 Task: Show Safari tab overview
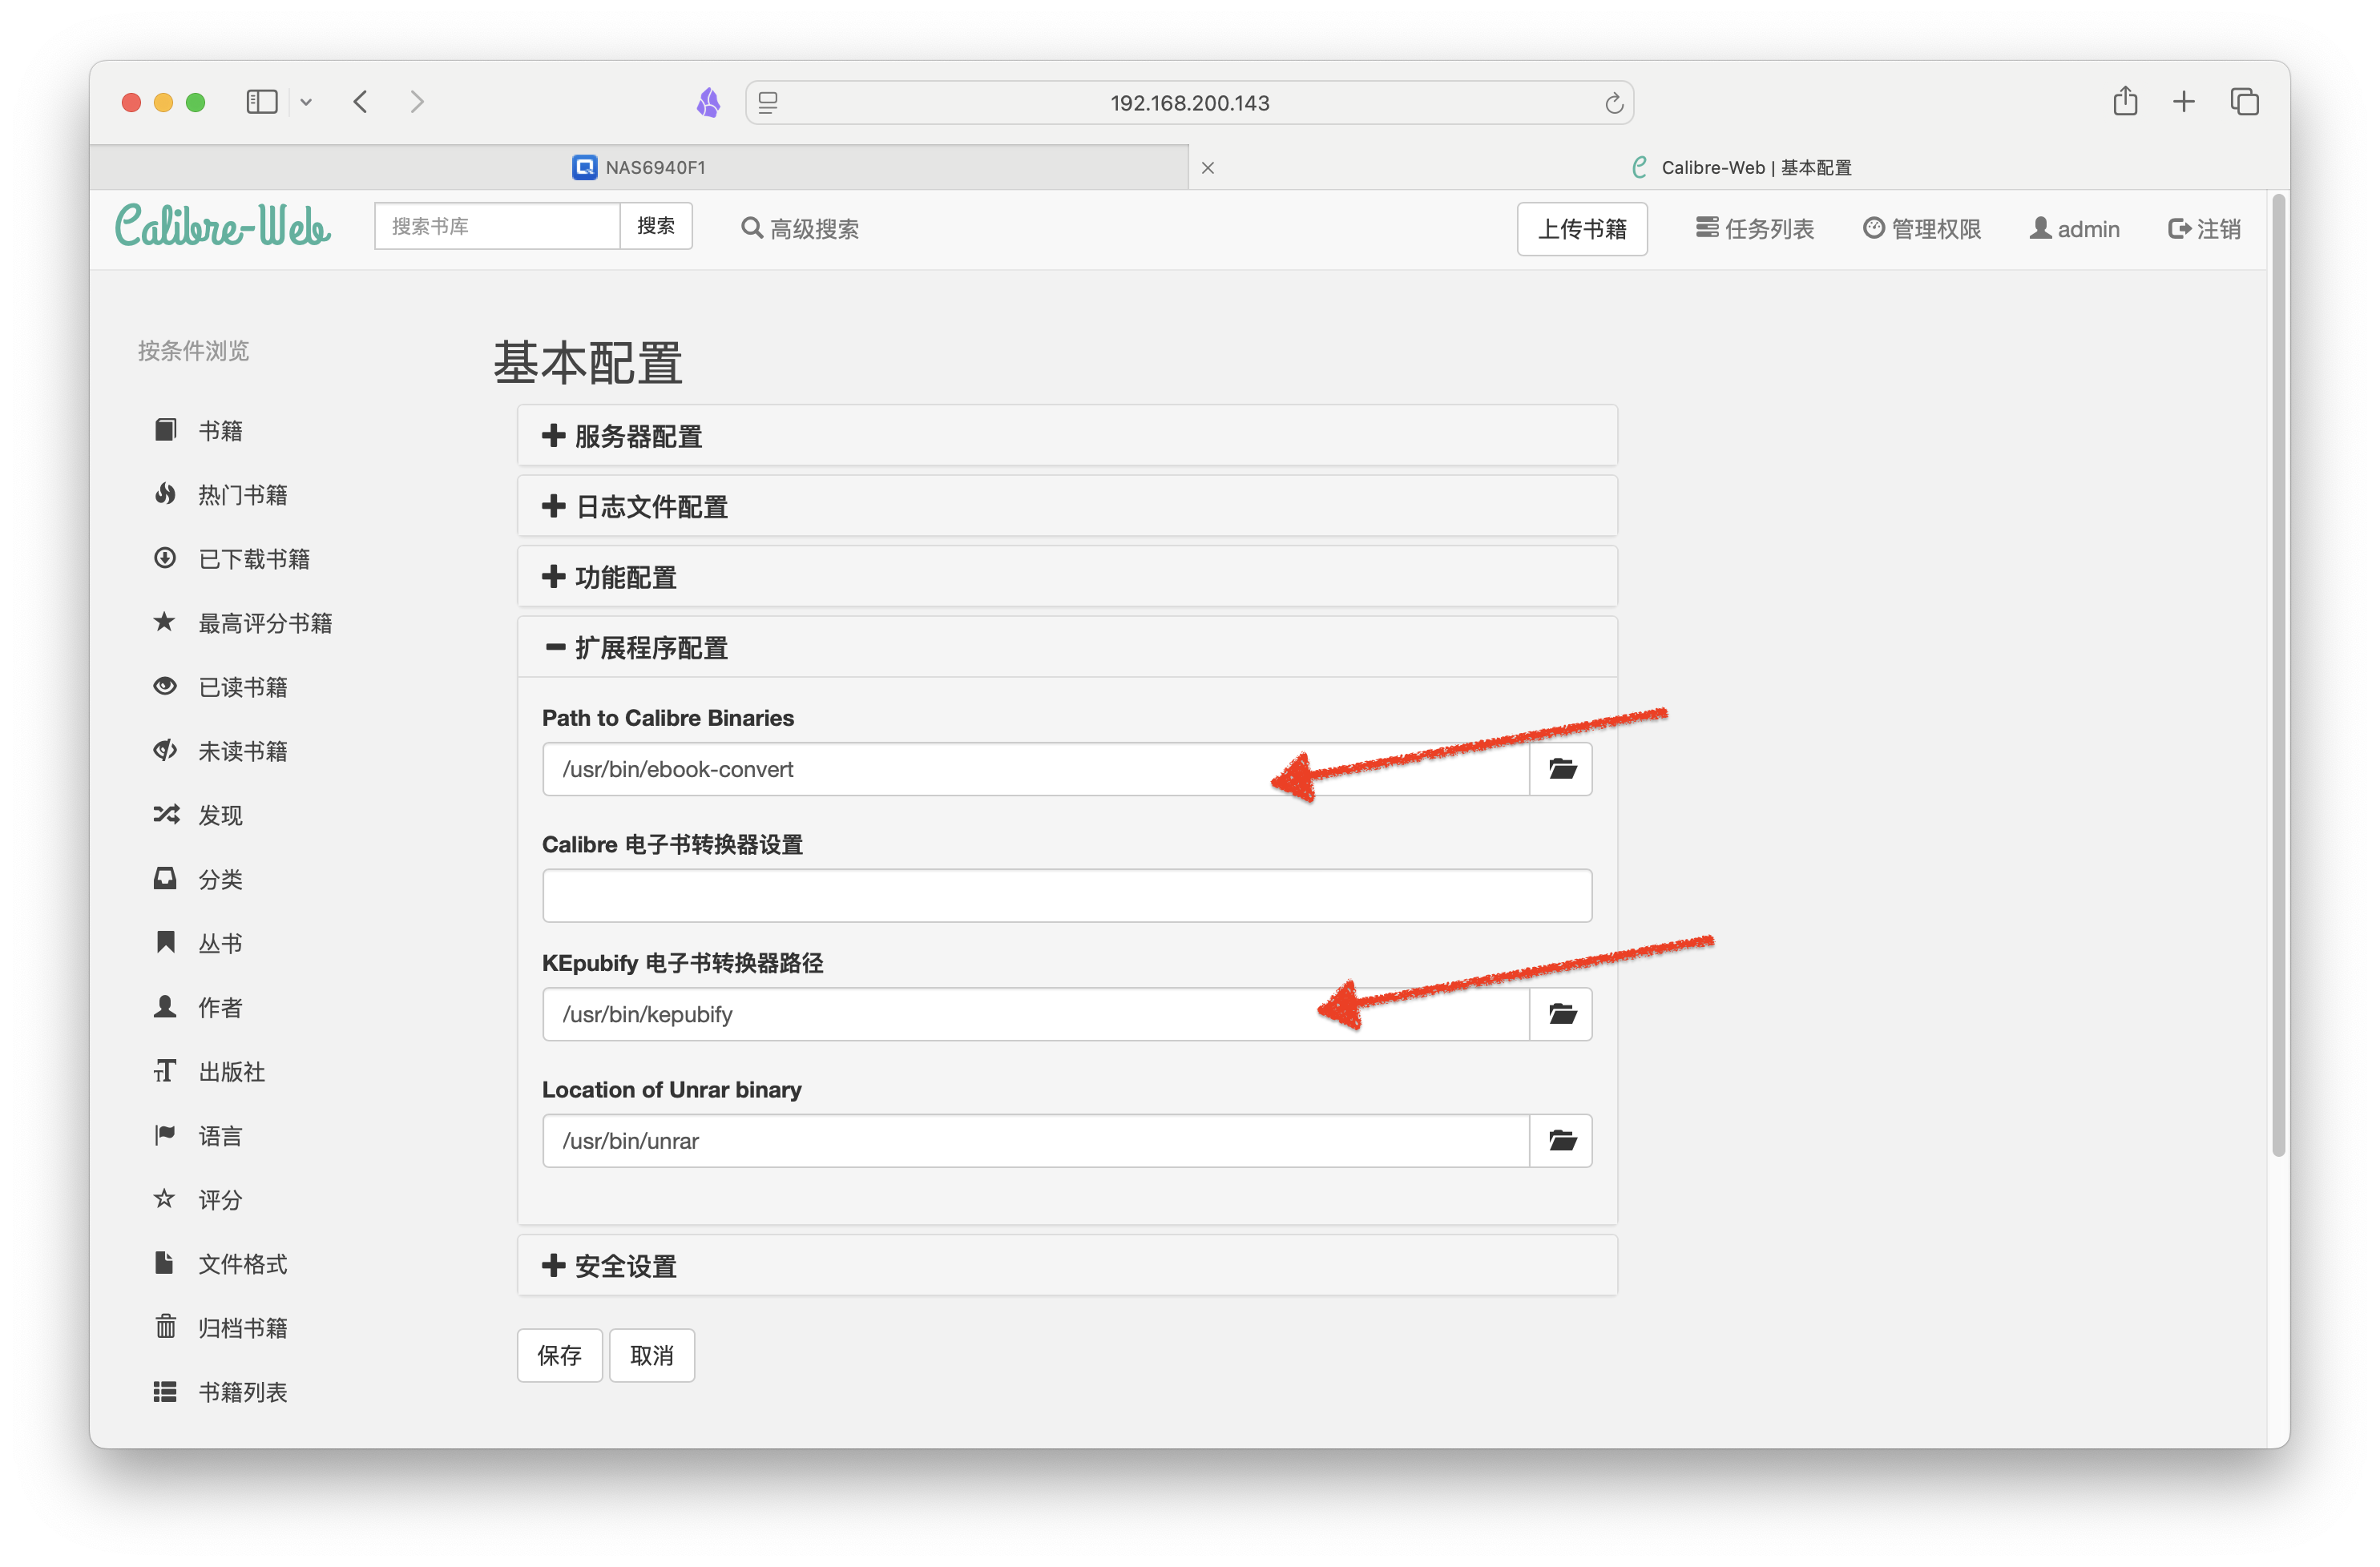click(2245, 101)
